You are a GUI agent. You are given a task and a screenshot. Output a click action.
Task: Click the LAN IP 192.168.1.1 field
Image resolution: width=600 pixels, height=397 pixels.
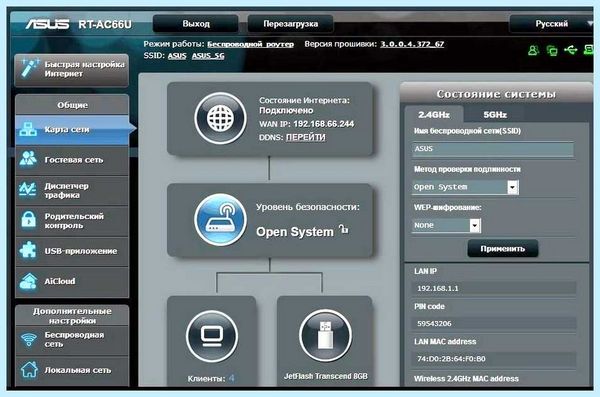coord(494,288)
